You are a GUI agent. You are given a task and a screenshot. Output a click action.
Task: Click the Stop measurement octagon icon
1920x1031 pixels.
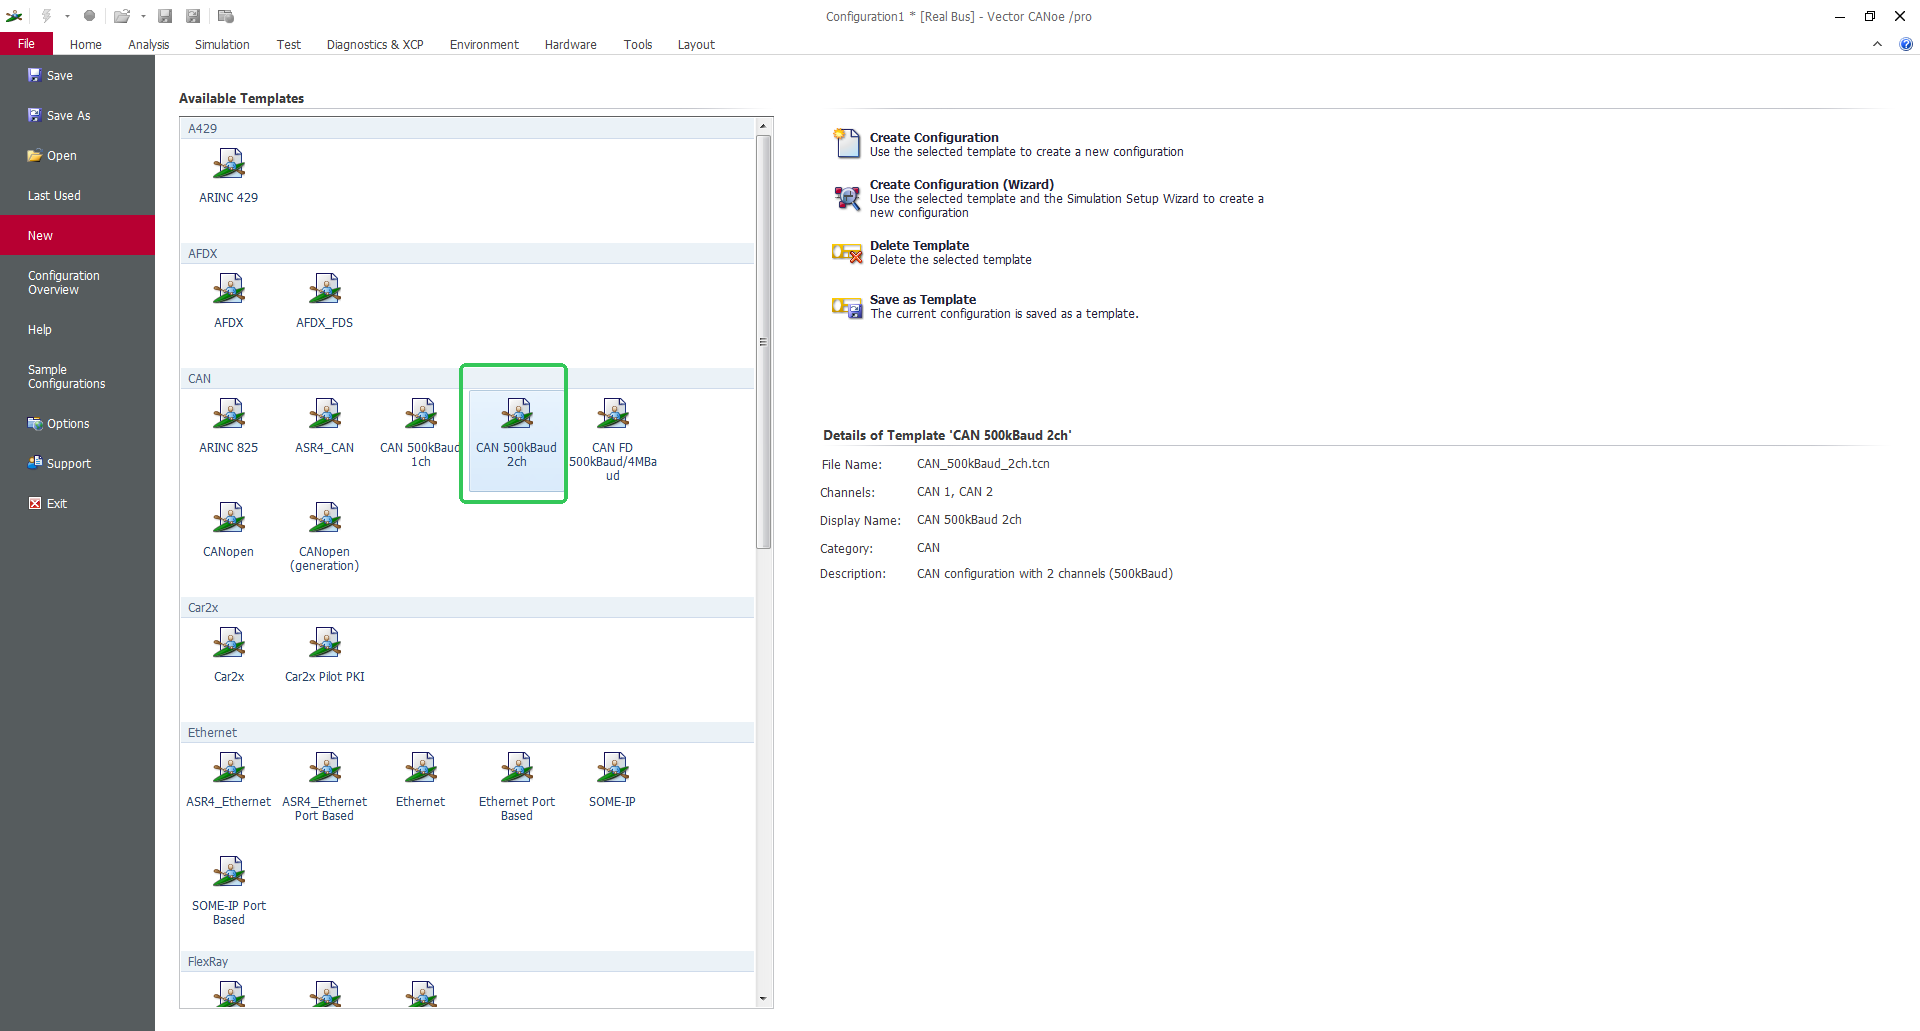(89, 16)
